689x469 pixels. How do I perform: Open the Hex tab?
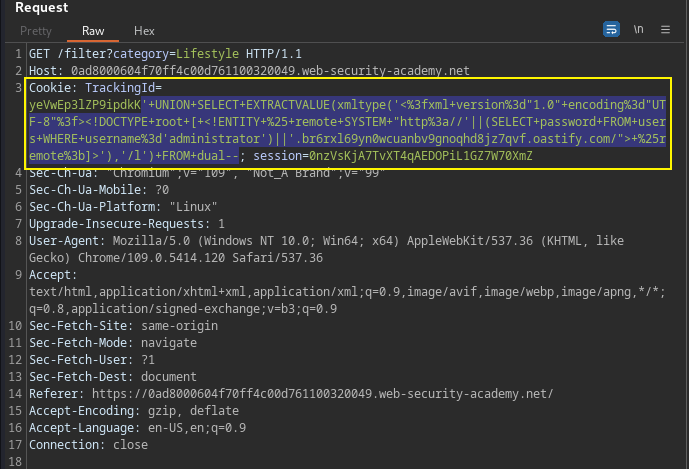point(144,31)
